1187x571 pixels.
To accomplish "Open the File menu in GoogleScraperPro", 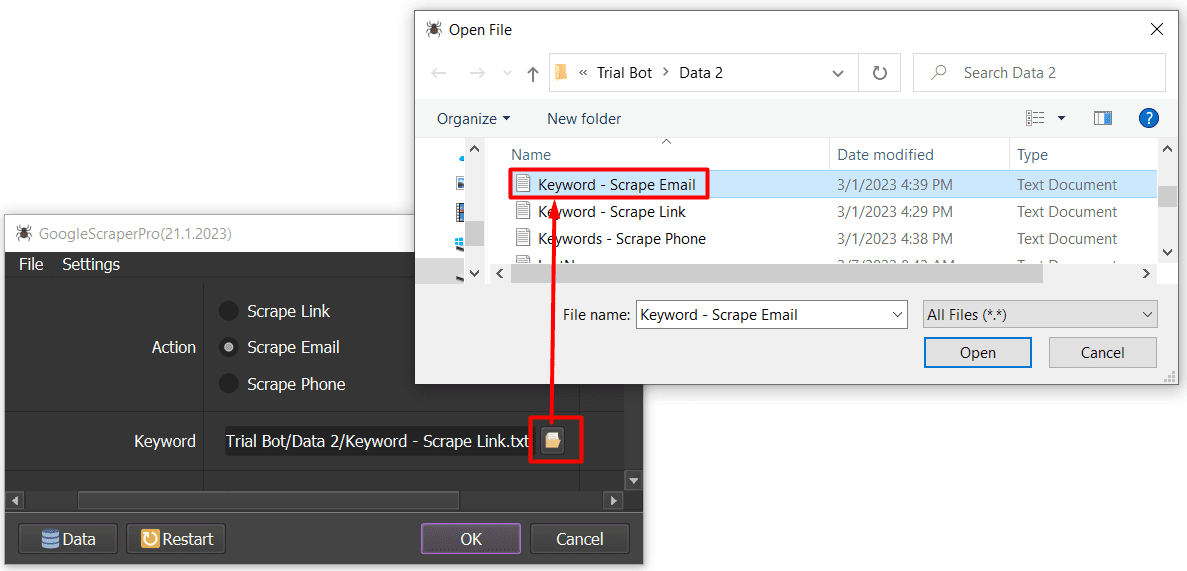I will pos(31,264).
